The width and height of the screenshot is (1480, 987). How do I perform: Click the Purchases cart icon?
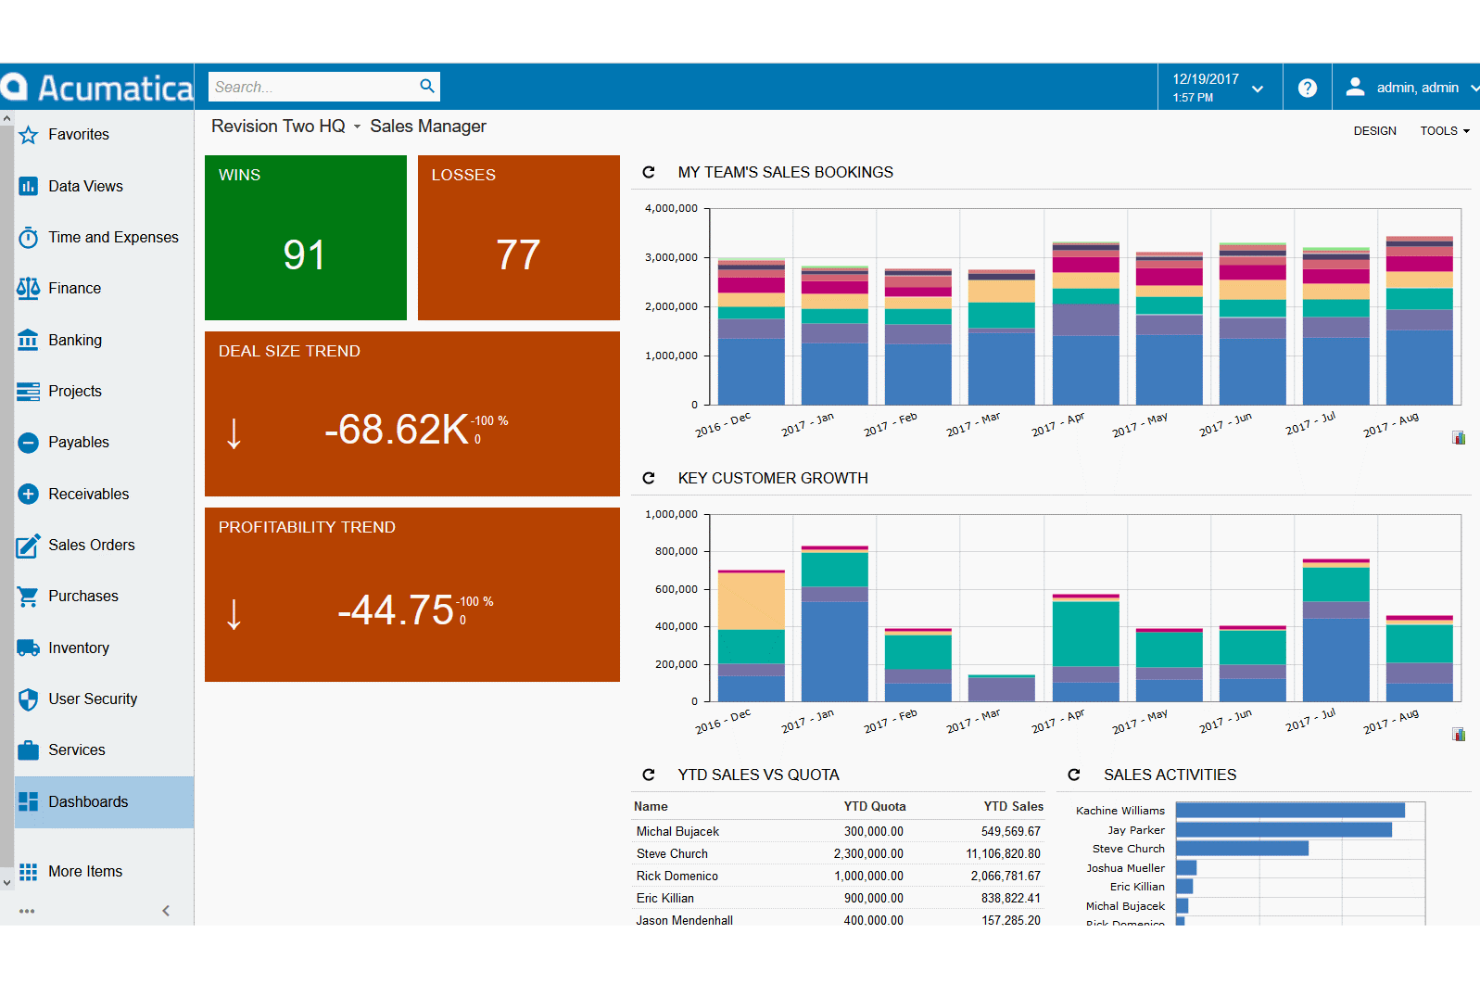coord(28,596)
